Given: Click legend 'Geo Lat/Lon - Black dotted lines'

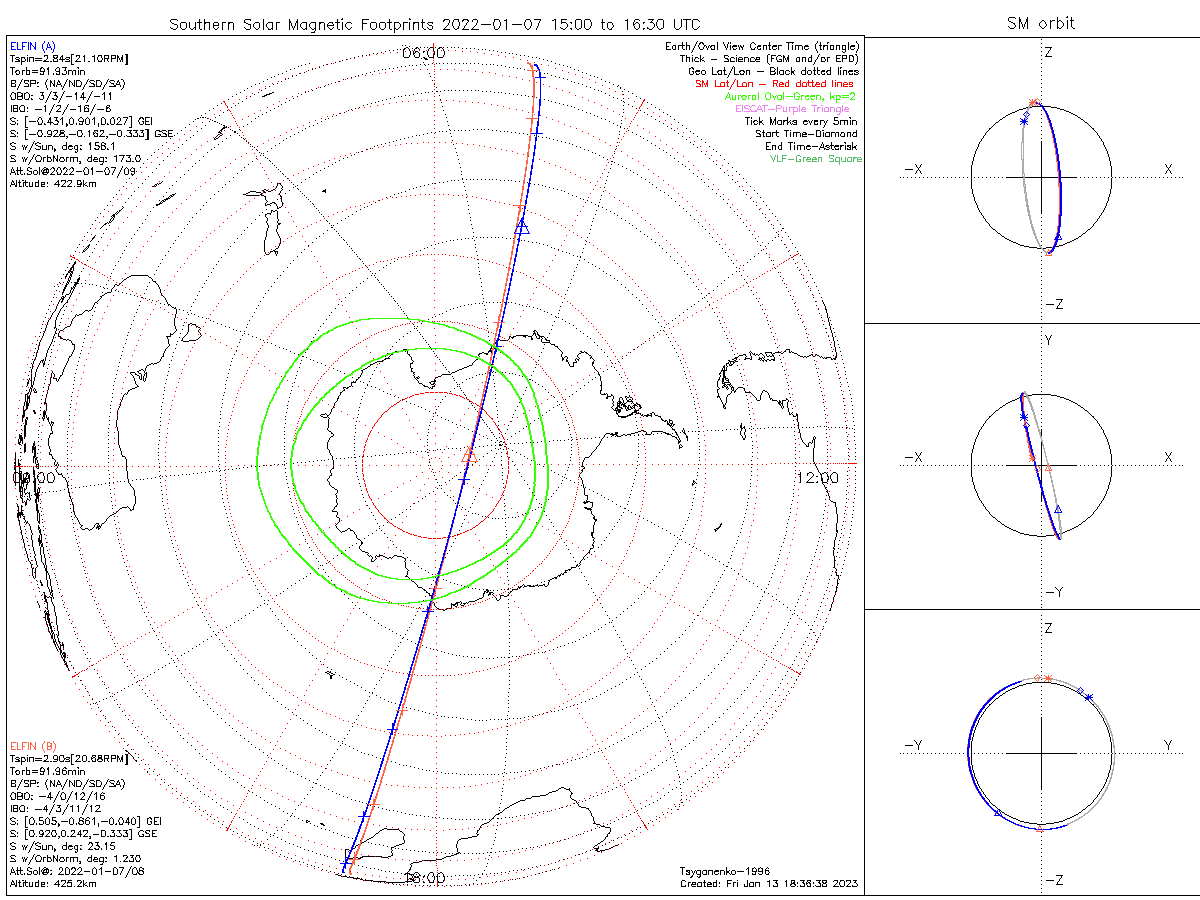Looking at the screenshot, I should pyautogui.click(x=772, y=72).
